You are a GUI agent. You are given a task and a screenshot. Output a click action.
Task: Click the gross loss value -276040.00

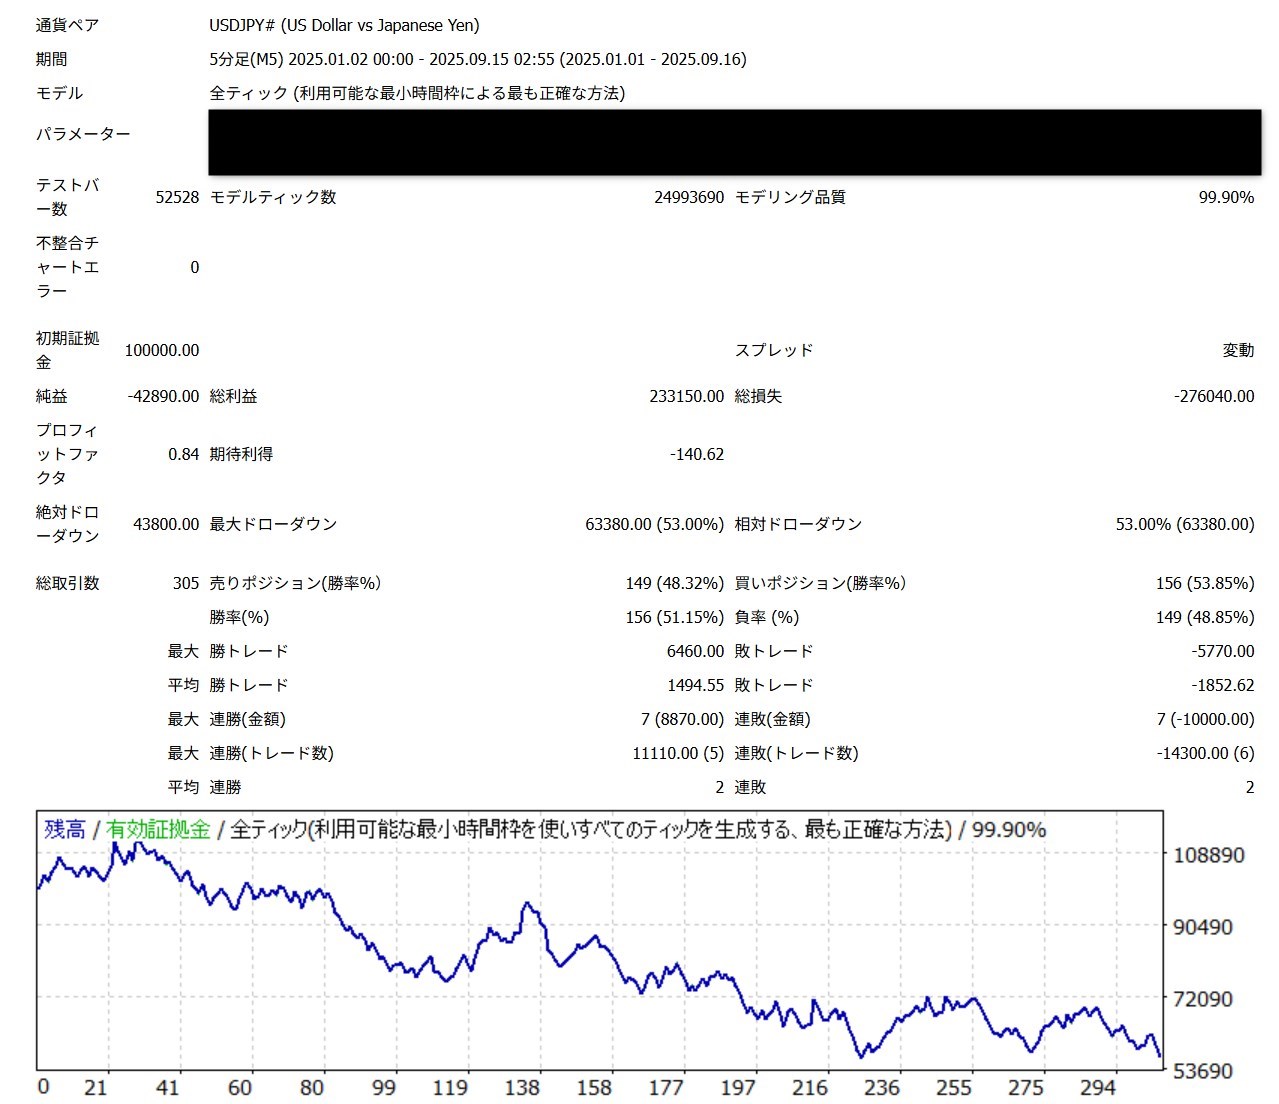click(1213, 396)
